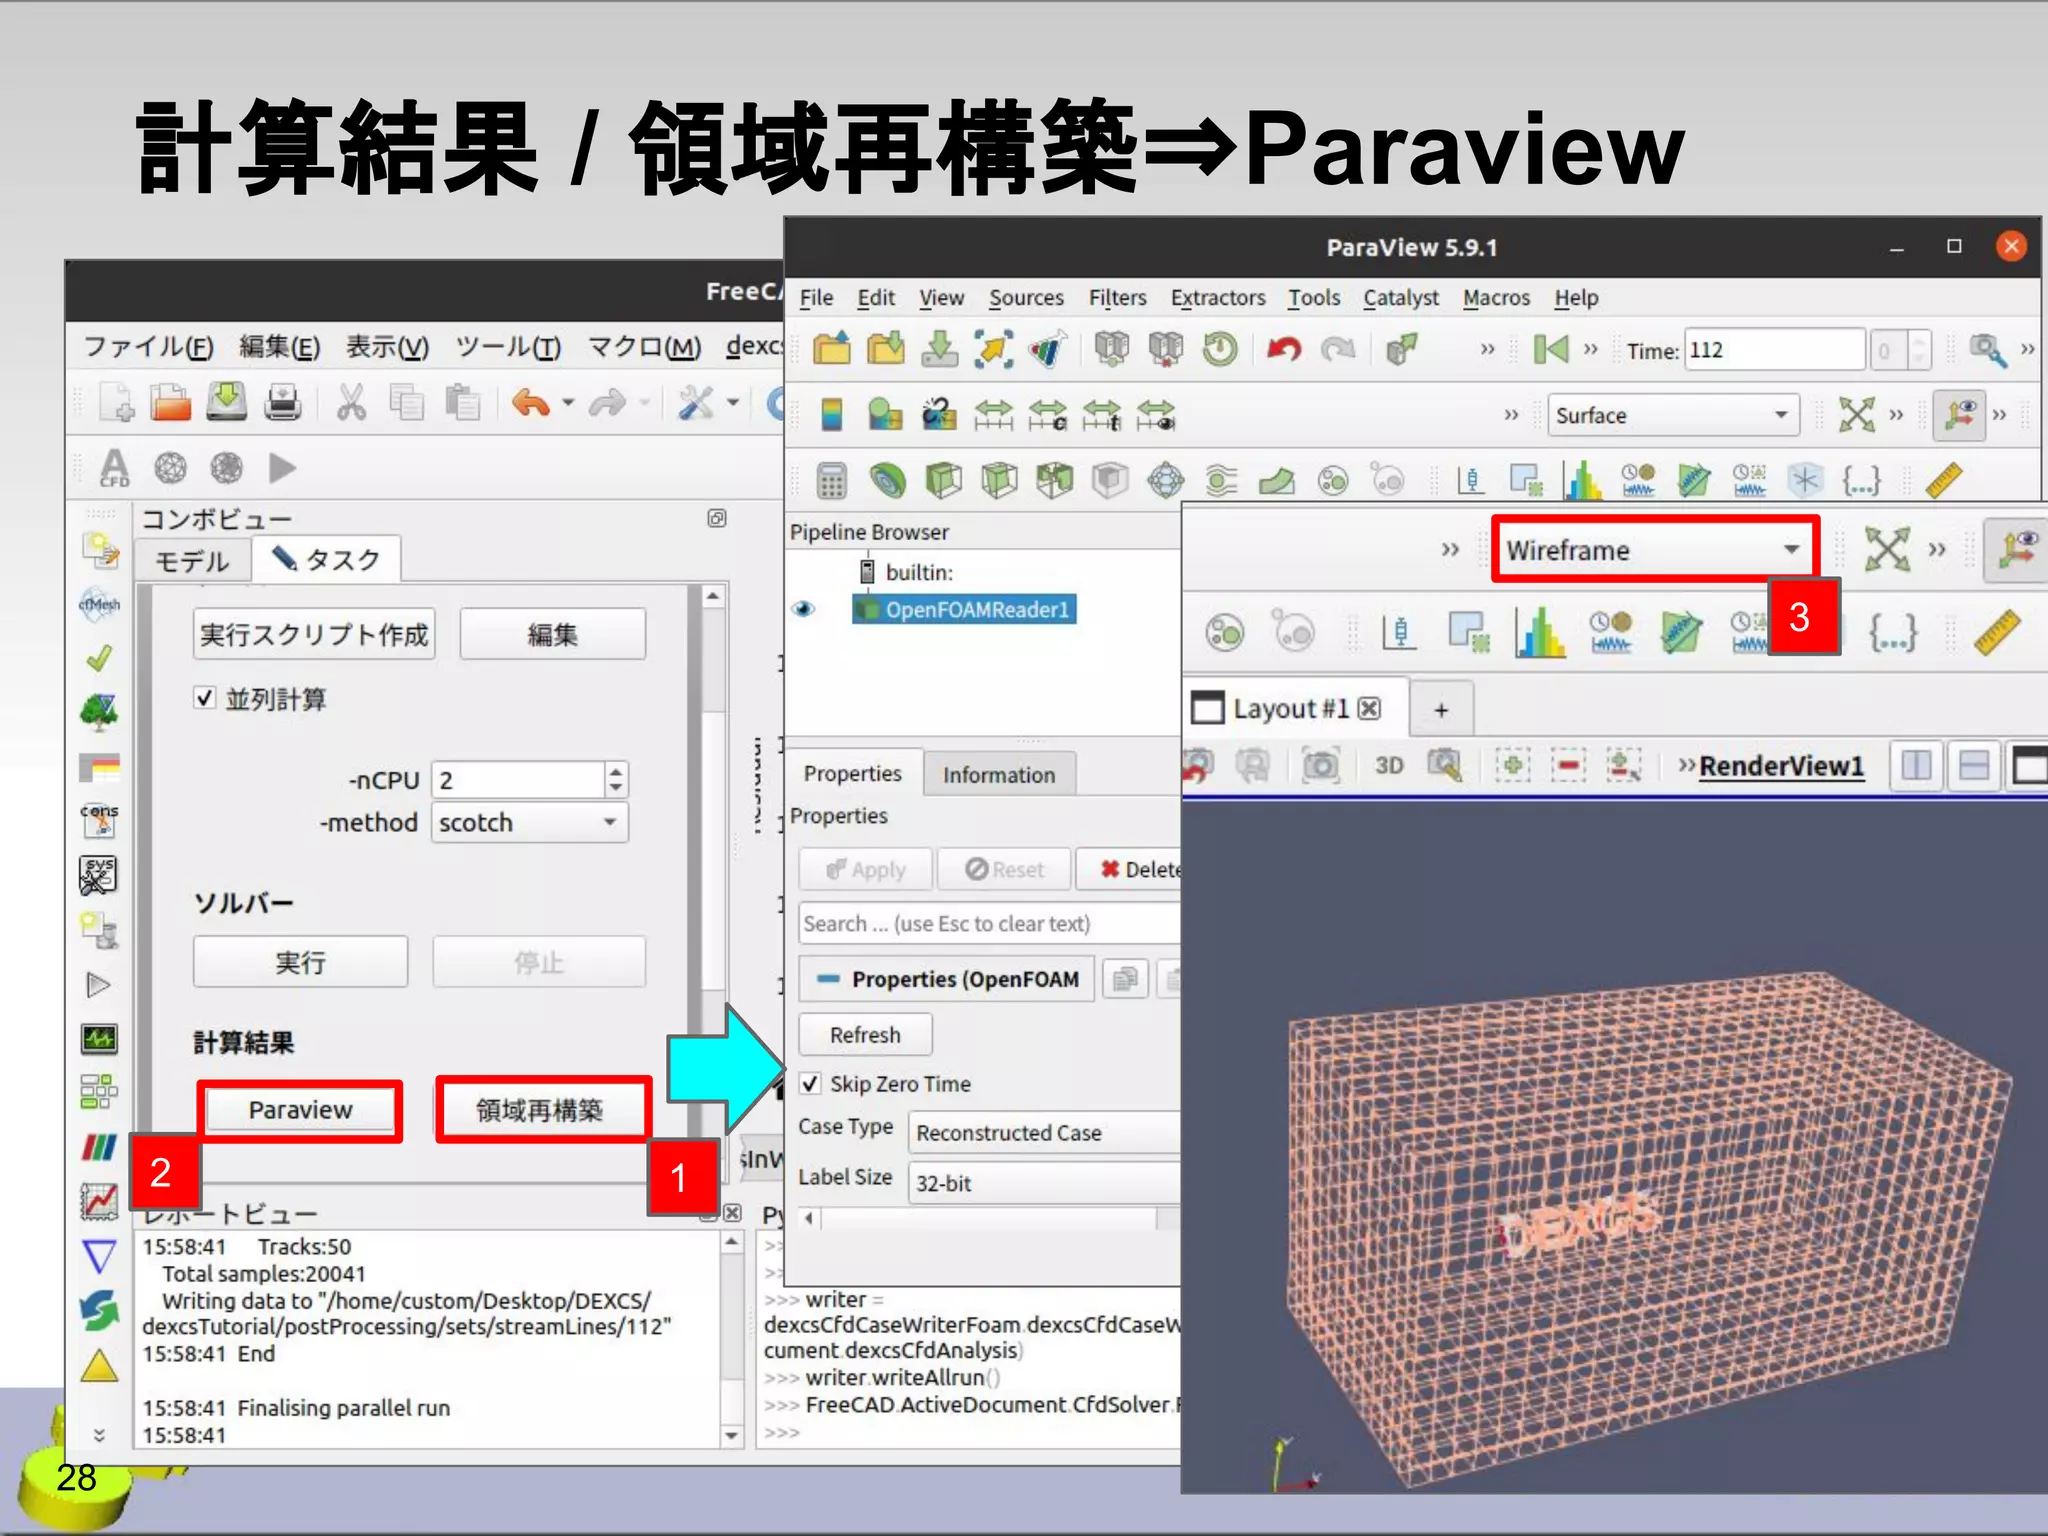Image resolution: width=2048 pixels, height=1536 pixels.
Task: Expand FreeCAD sidebar overflow chevron
Action: (99, 1435)
